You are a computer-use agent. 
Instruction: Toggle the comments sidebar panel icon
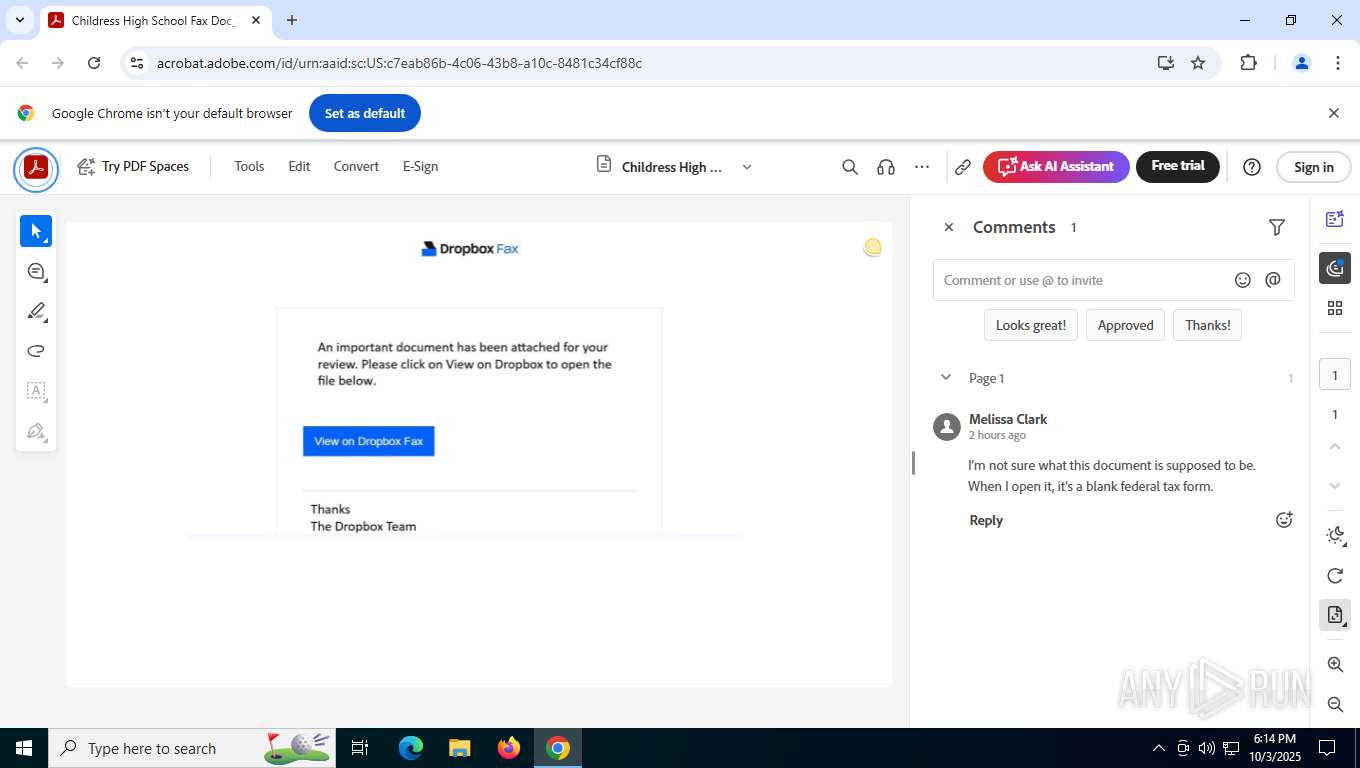pos(1335,267)
